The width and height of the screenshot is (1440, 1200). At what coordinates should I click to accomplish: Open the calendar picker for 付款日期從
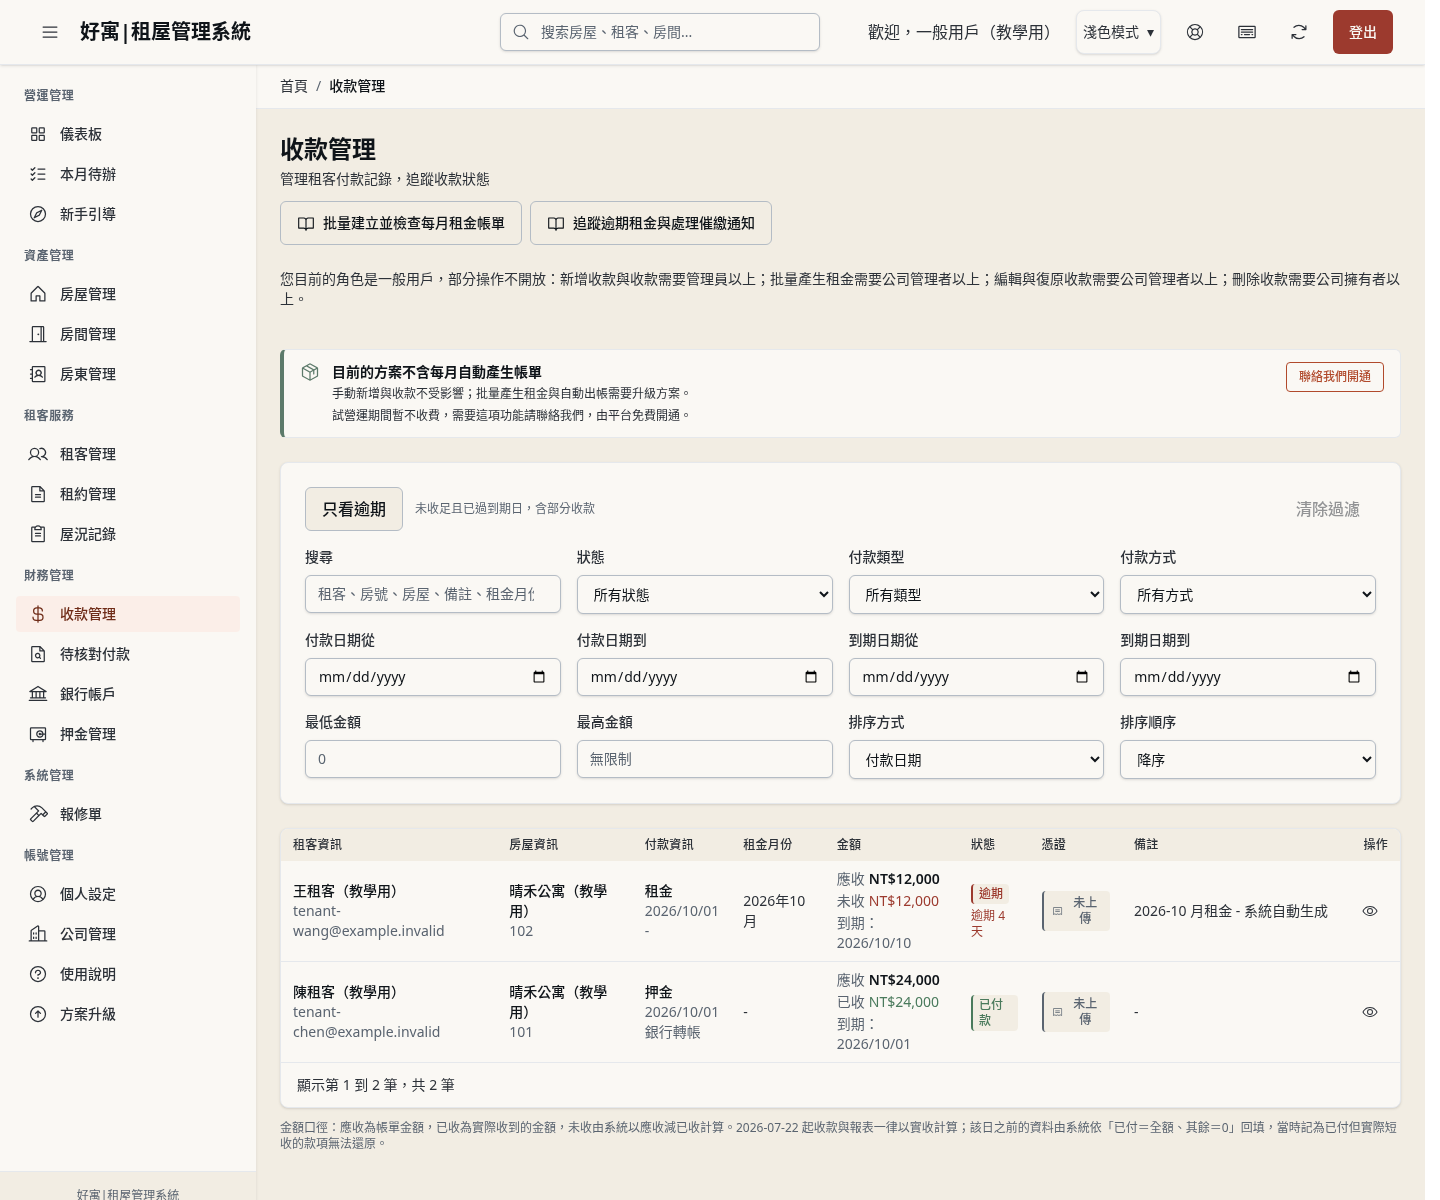[x=539, y=677]
